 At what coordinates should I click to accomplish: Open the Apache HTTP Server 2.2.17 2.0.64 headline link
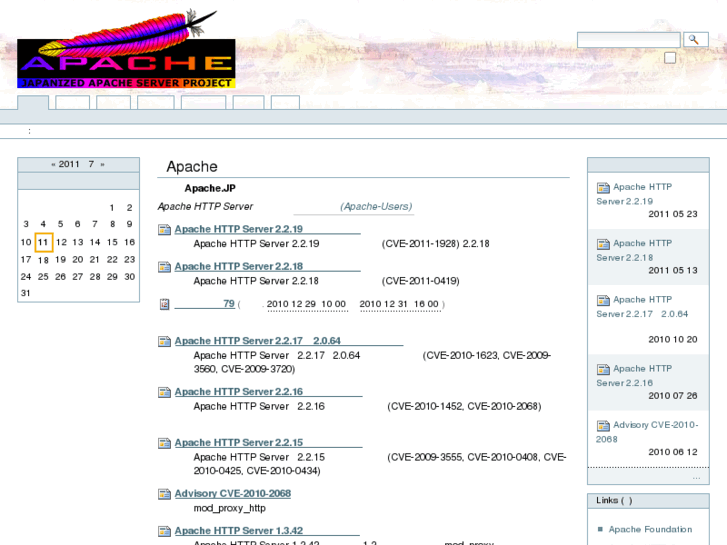(x=288, y=340)
